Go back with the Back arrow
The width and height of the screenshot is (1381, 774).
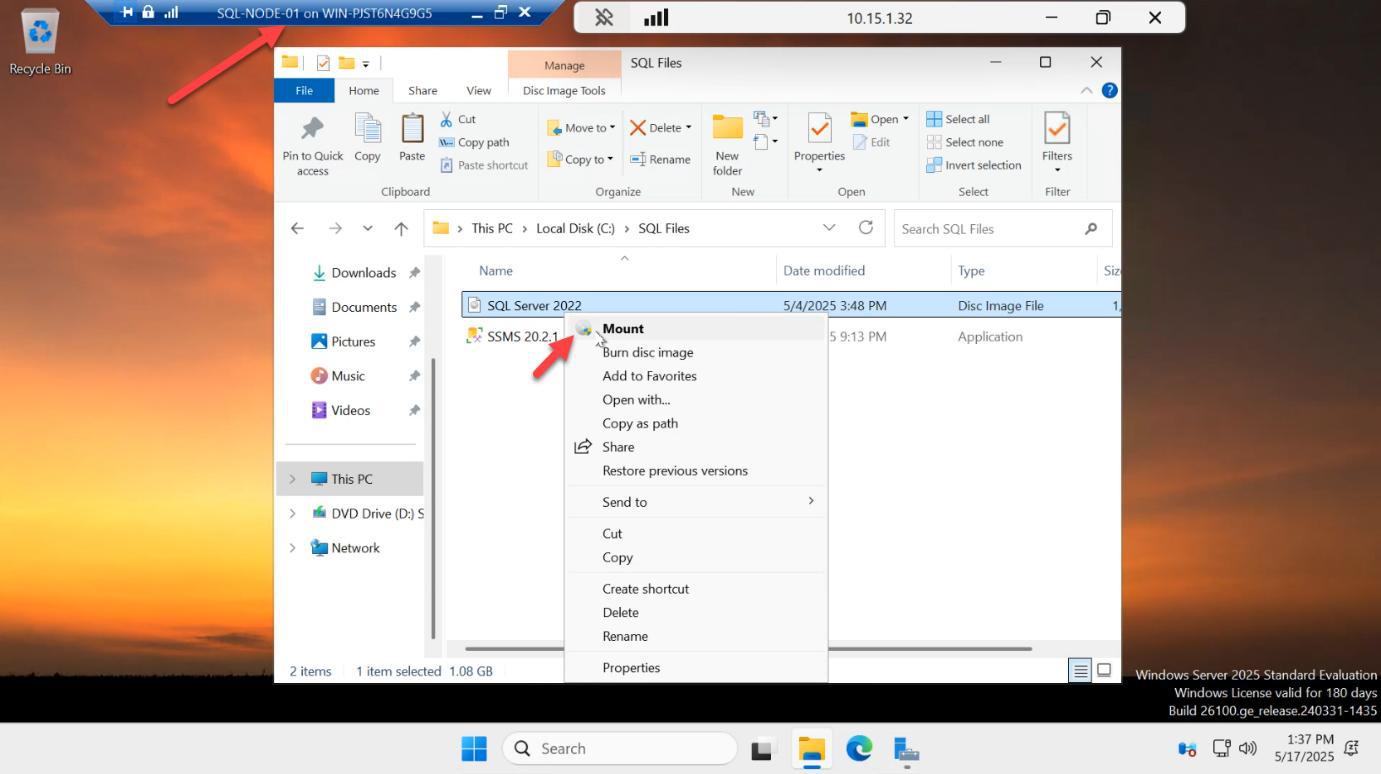297,228
